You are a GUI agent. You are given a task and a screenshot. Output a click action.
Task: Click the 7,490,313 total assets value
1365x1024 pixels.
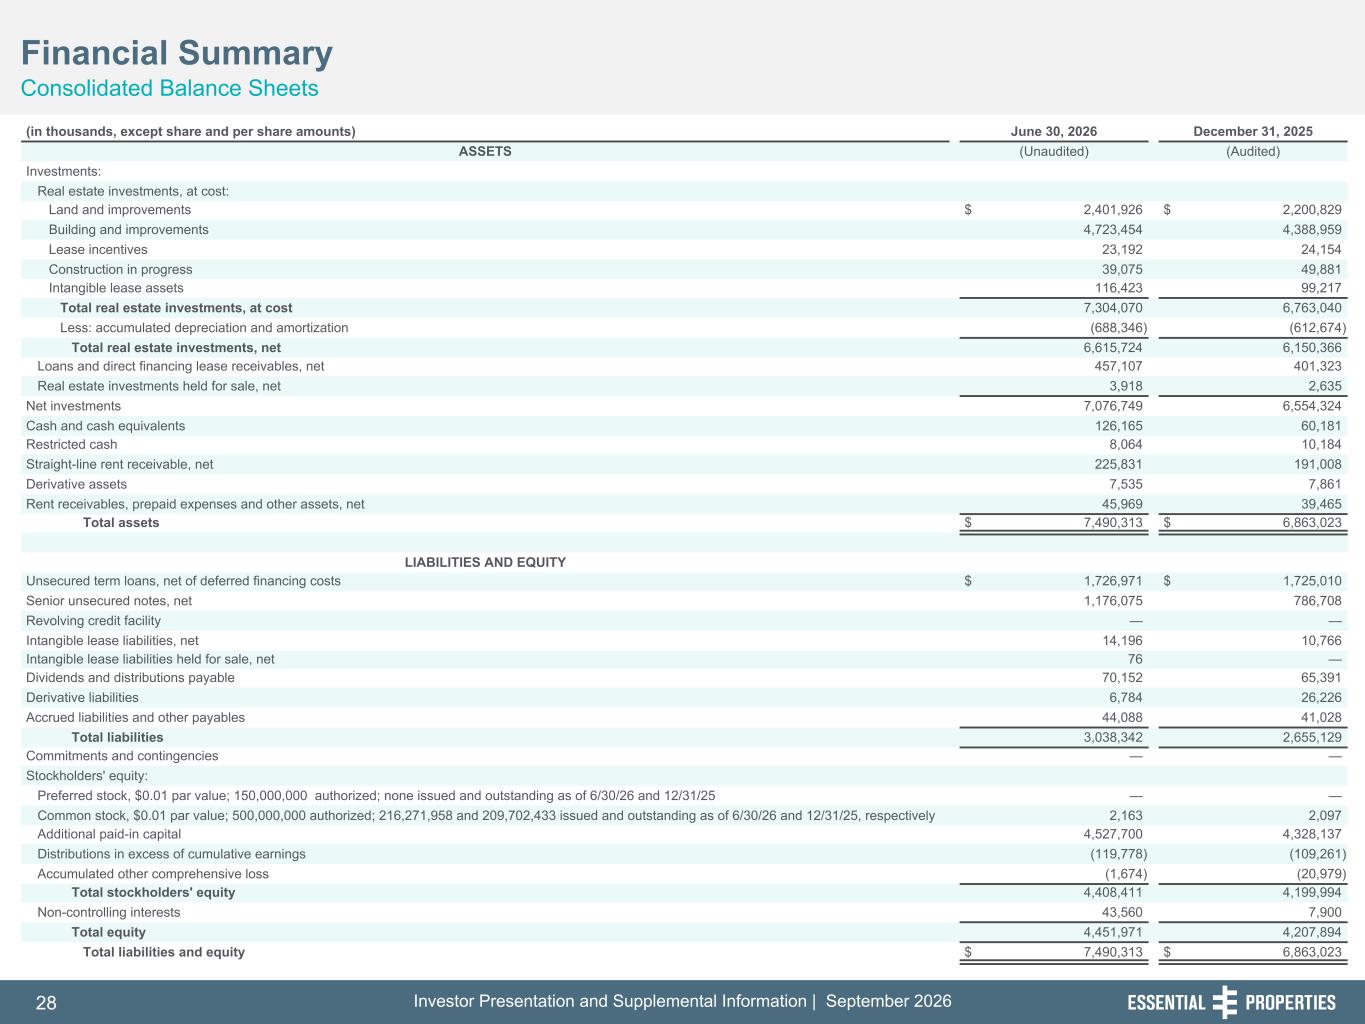(x=1113, y=523)
